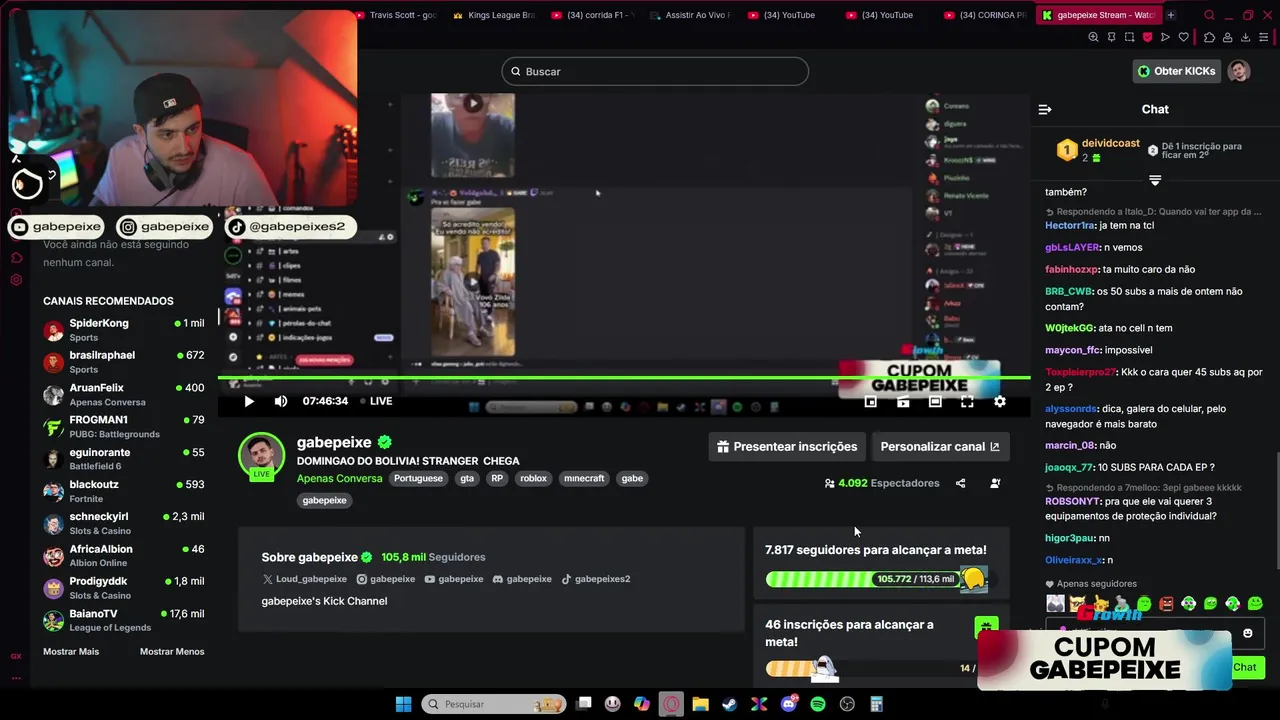The width and height of the screenshot is (1280, 720).
Task: Click the subscriptions goal progress bar
Action: (870, 668)
